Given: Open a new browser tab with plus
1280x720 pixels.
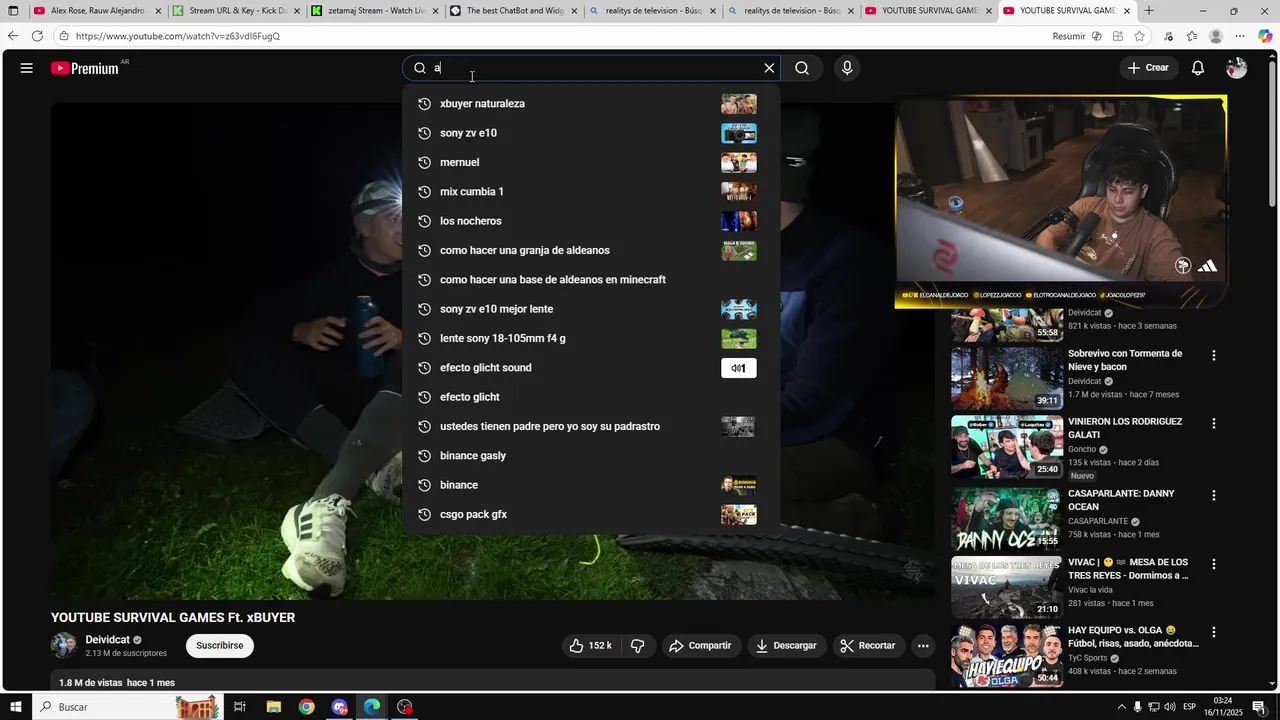Looking at the screenshot, I should (1148, 11).
